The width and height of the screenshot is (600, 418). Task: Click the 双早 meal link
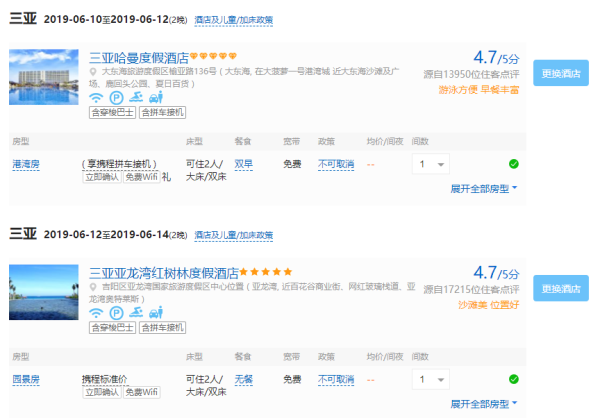[x=244, y=164]
